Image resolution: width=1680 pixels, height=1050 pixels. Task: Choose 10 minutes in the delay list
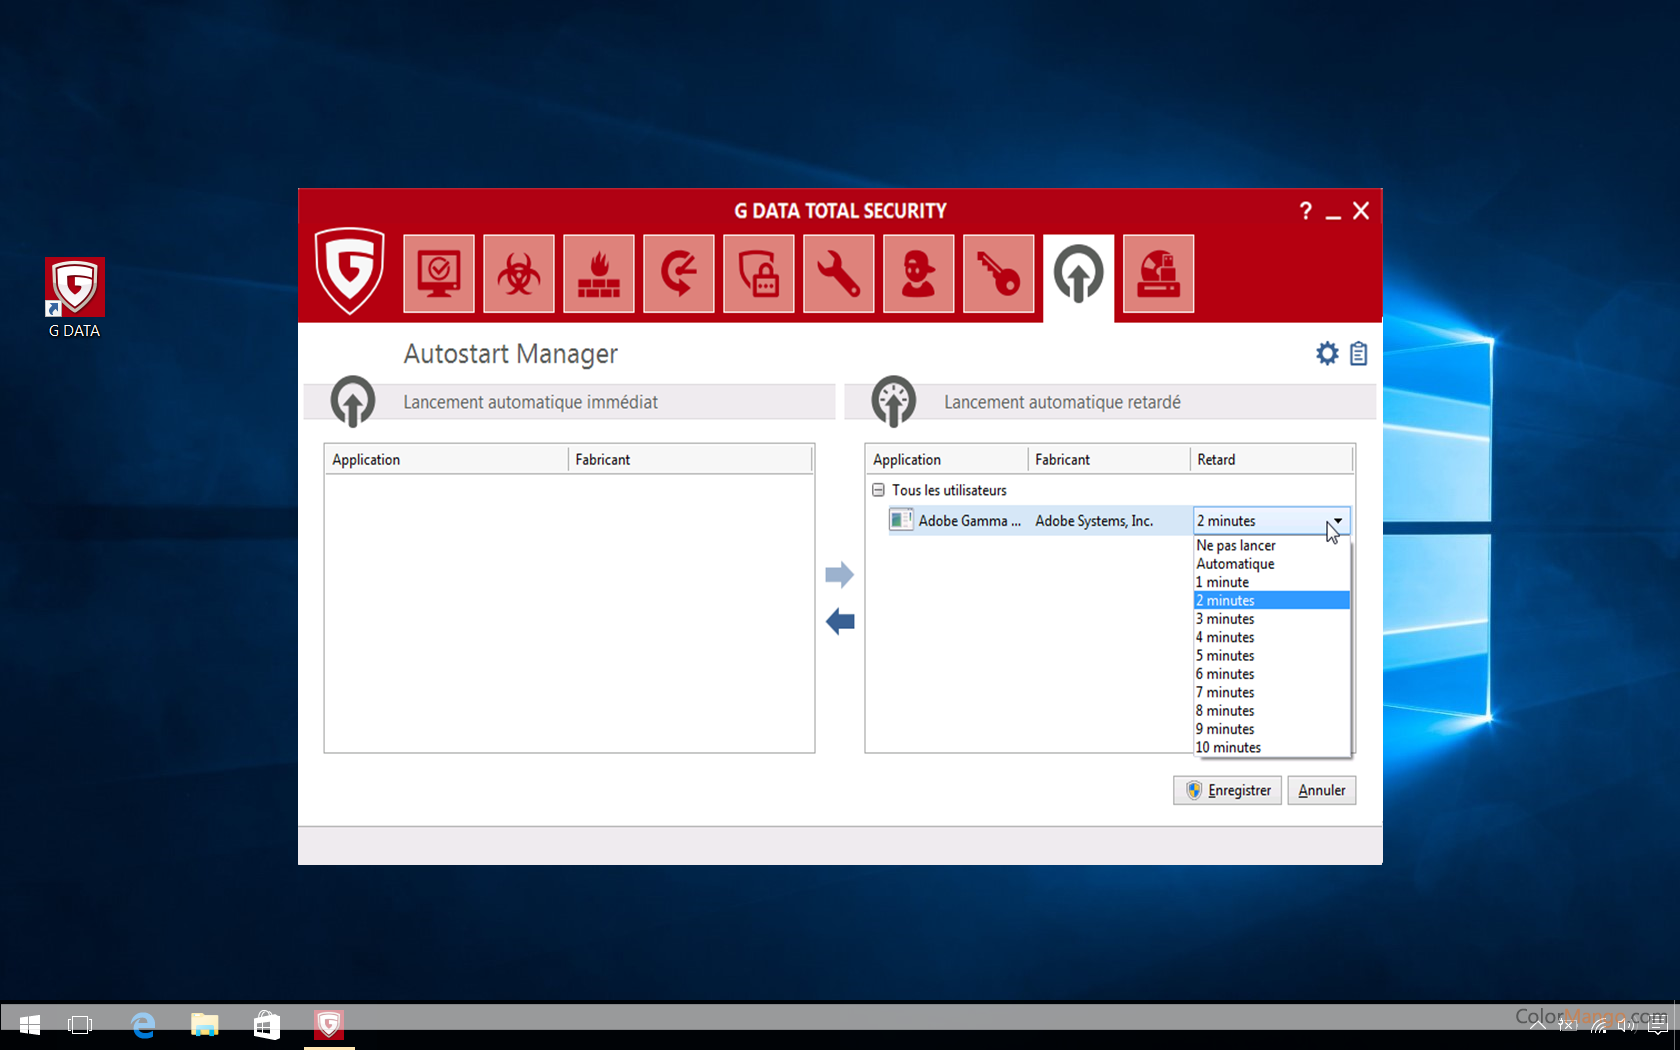tap(1272, 747)
